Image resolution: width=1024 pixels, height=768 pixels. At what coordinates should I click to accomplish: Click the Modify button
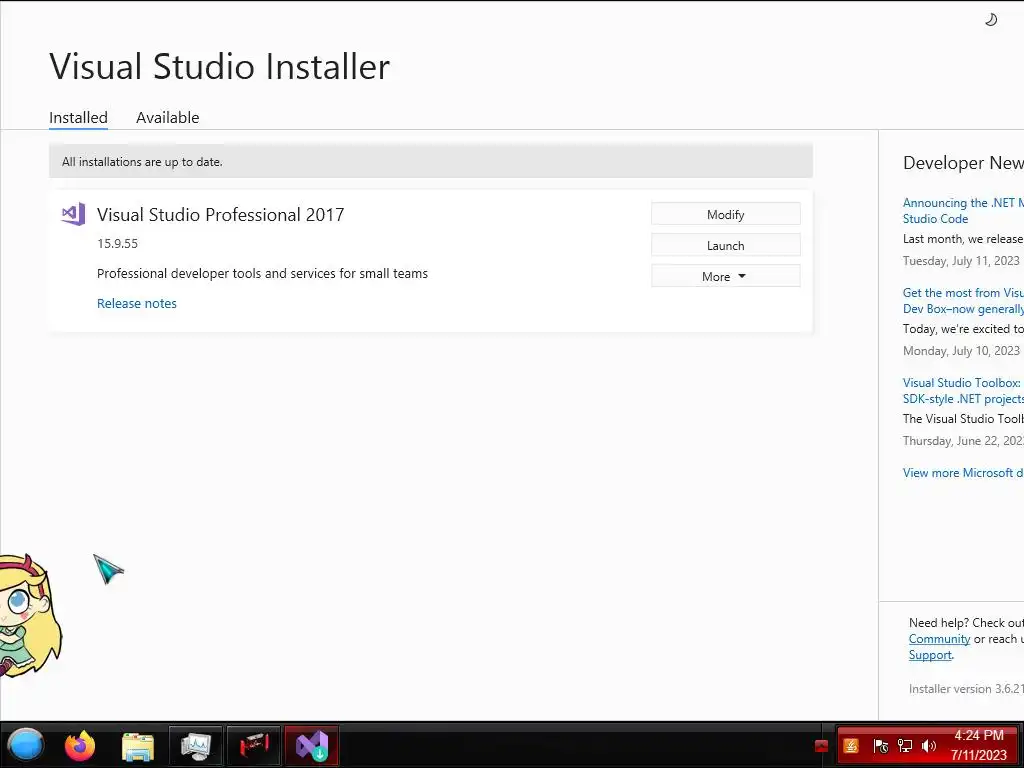[726, 214]
